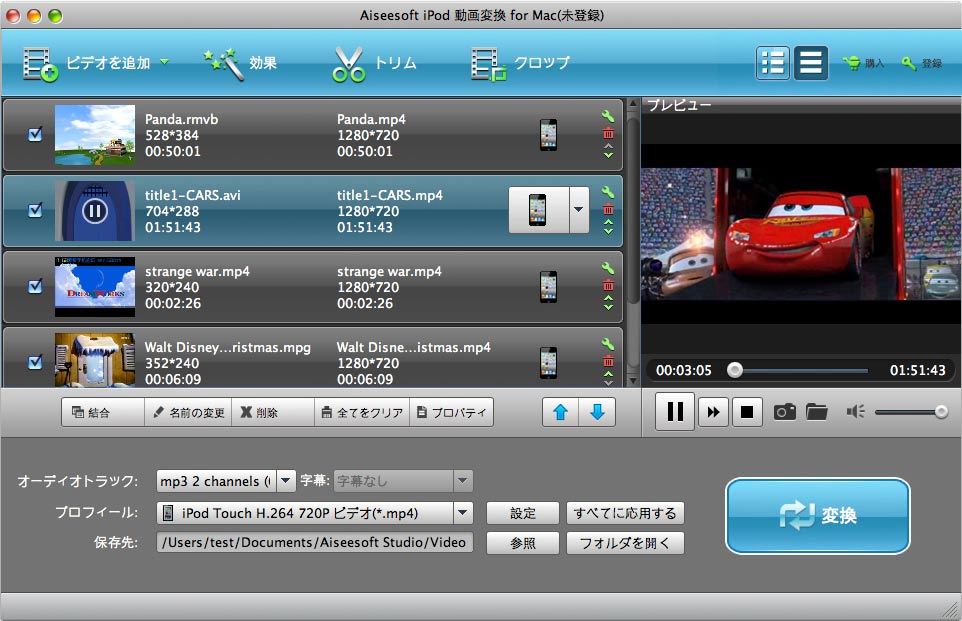This screenshot has height=621, width=962.
Task: Expand the ビデオを追加 dropdown arrow
Action: pos(164,62)
